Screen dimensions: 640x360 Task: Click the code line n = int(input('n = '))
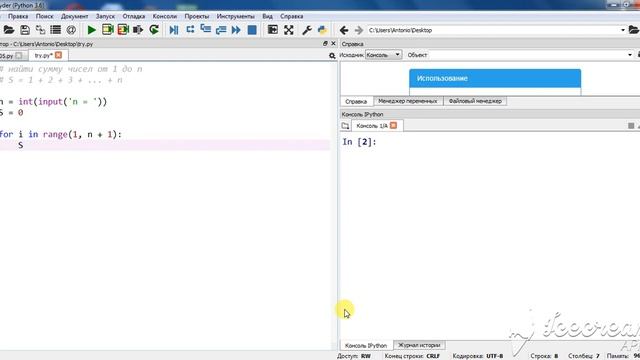tap(53, 101)
